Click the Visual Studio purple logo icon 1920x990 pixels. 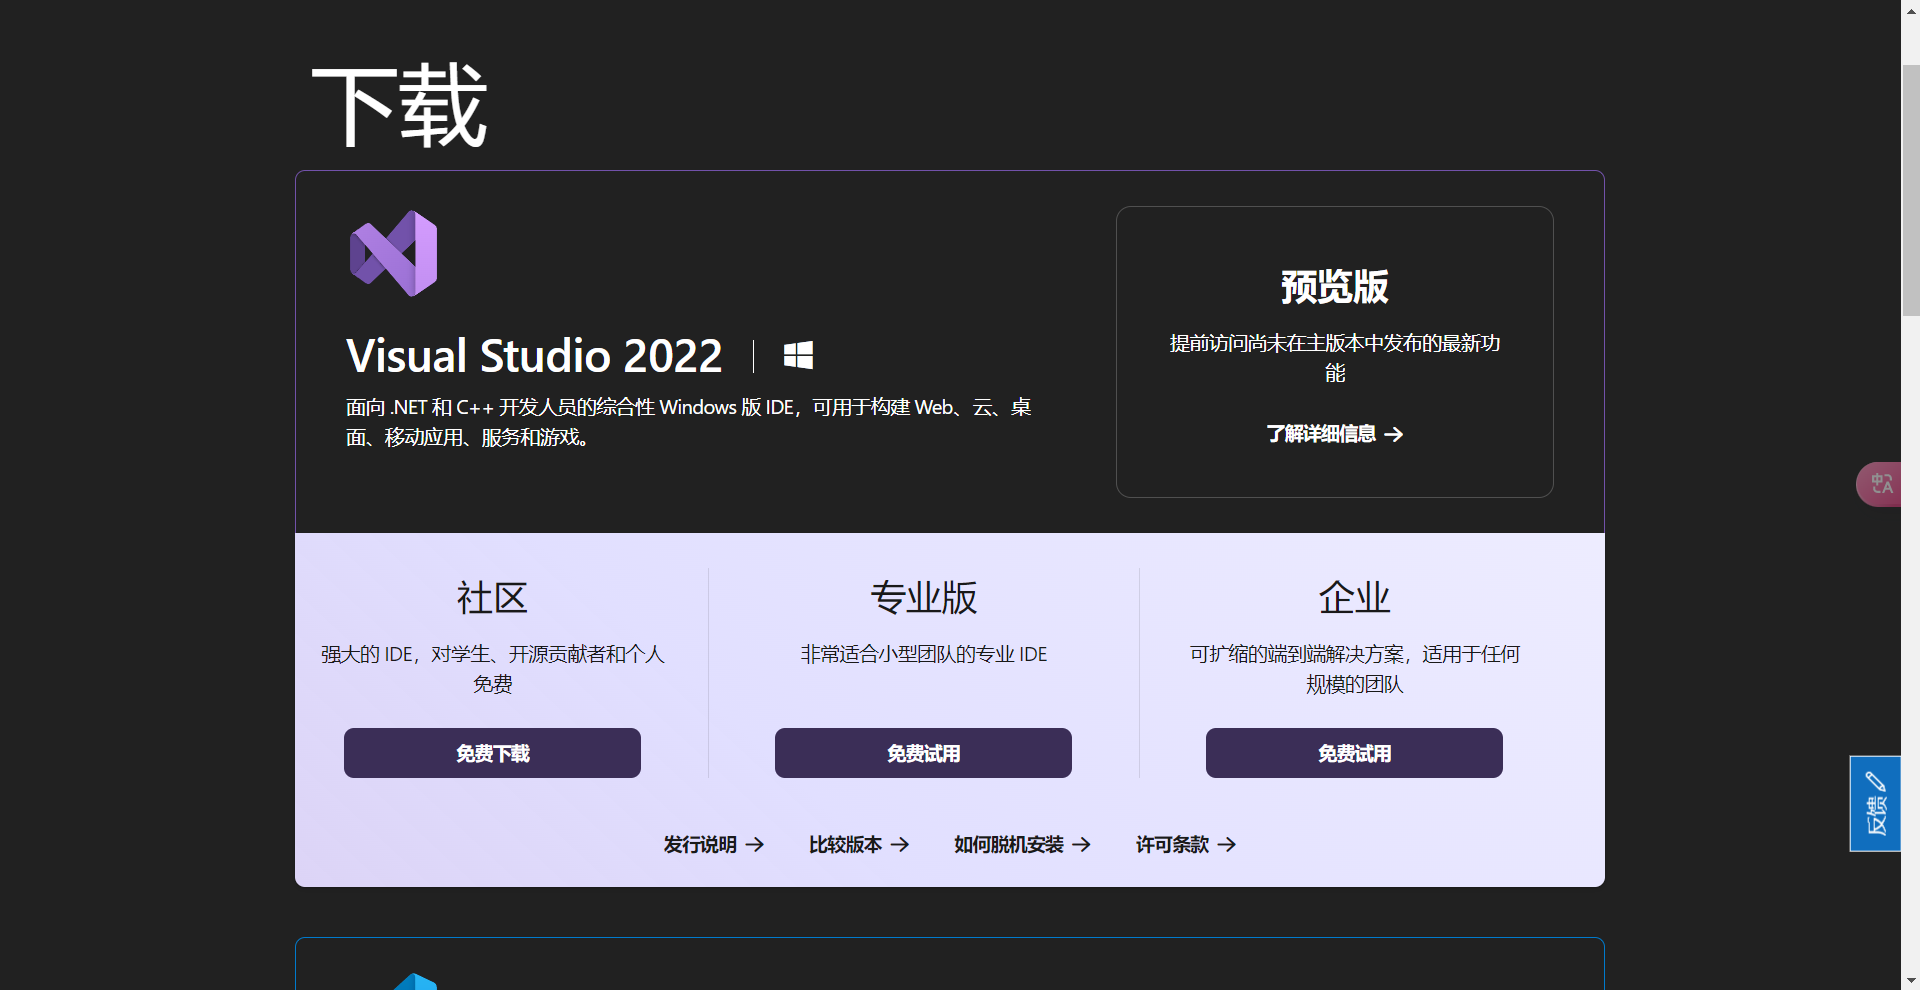click(x=393, y=253)
